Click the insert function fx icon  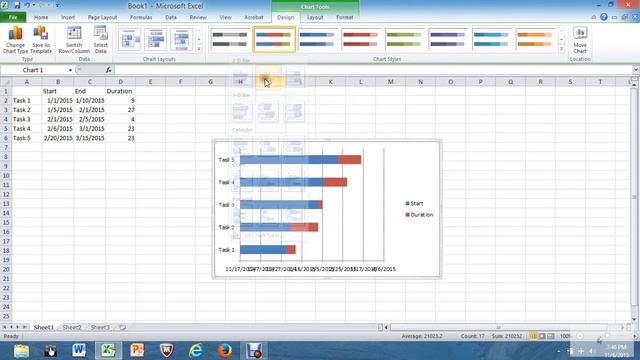[x=108, y=70]
